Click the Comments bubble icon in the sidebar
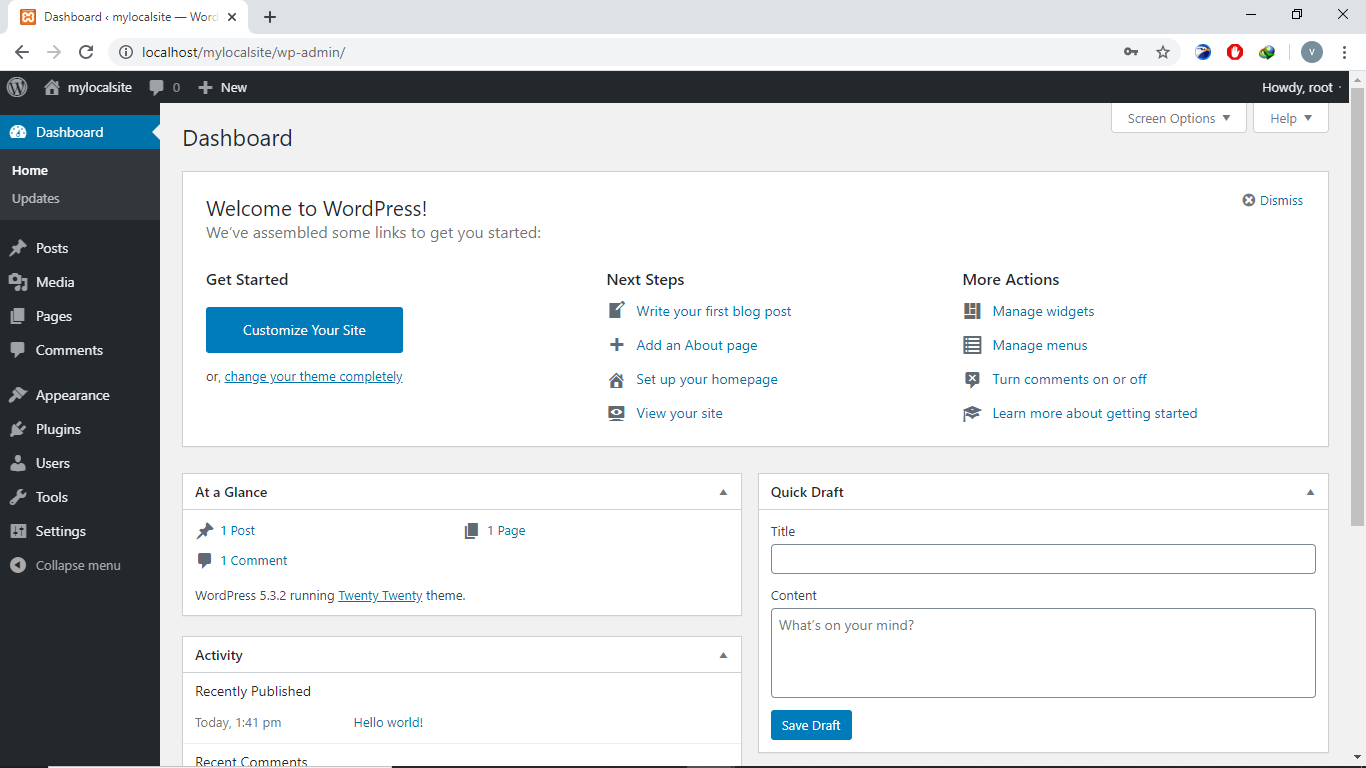1366x768 pixels. [x=18, y=350]
